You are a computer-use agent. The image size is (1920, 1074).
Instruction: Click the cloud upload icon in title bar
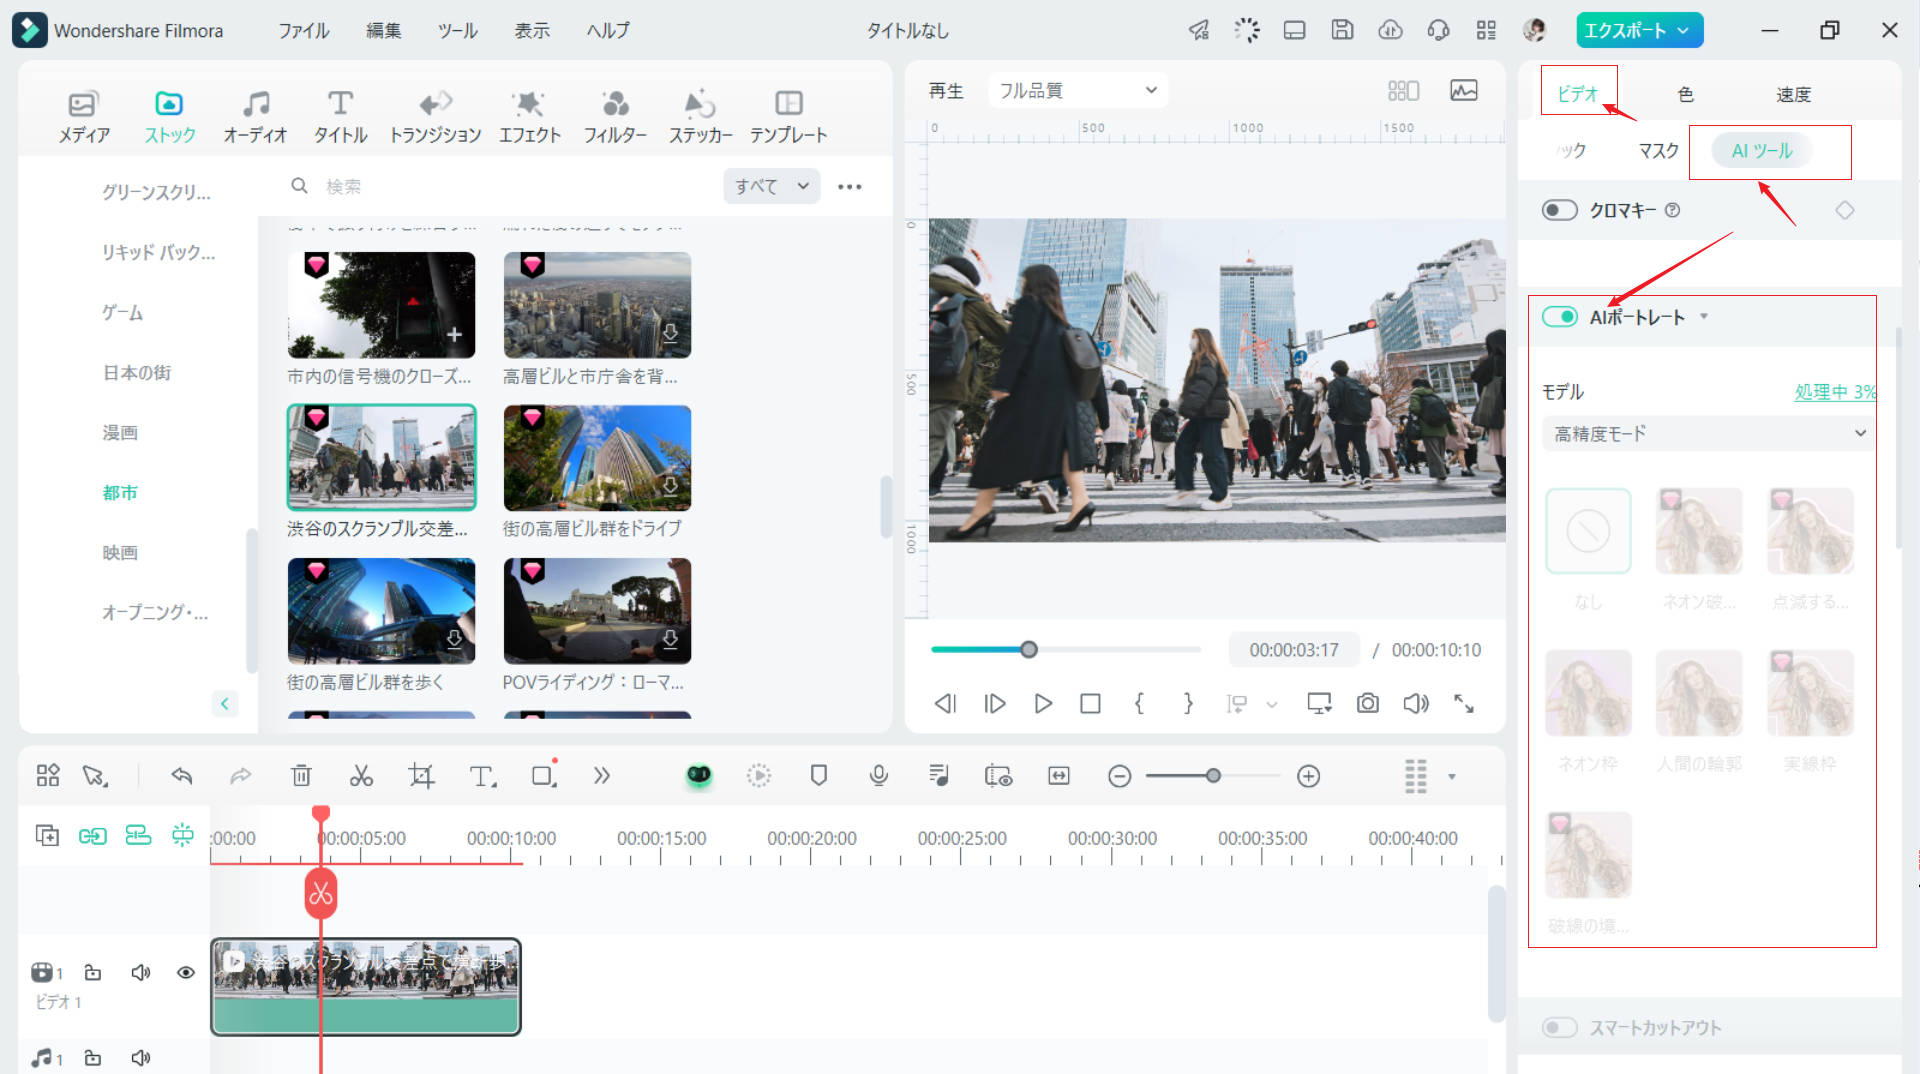click(x=1390, y=30)
